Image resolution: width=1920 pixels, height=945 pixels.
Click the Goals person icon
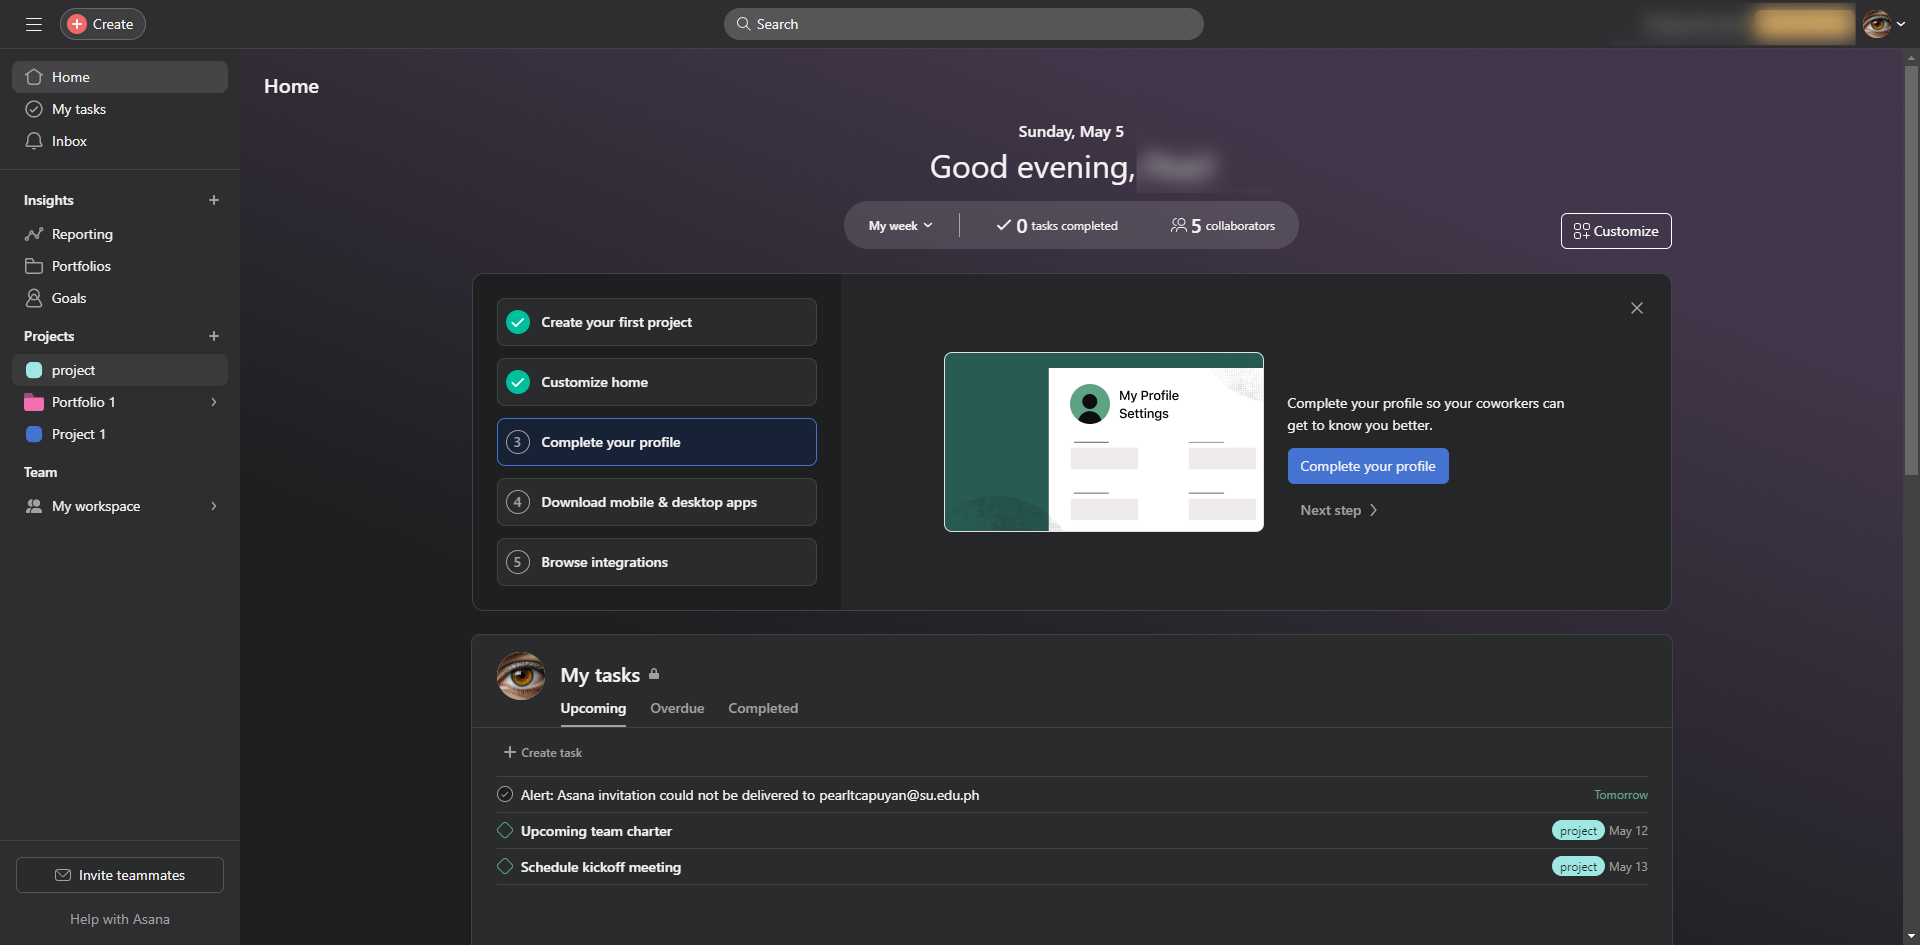click(34, 298)
